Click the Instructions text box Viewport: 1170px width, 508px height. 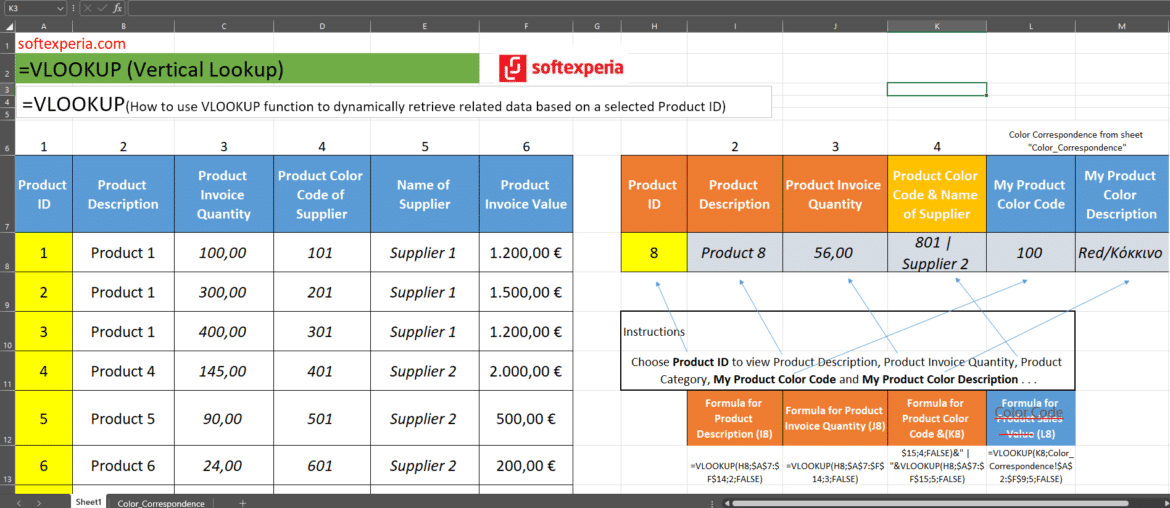(x=848, y=351)
